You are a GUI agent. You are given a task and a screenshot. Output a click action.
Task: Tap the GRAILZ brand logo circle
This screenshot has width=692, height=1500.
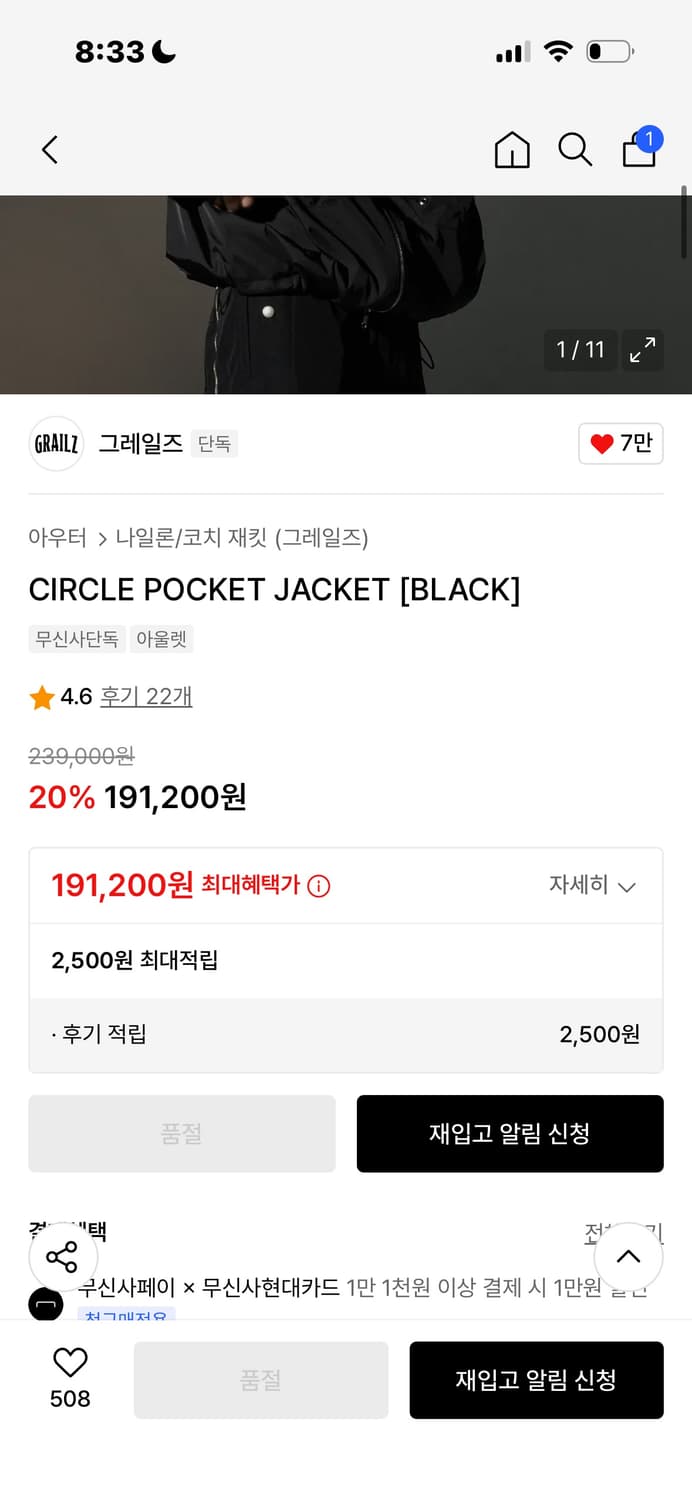(x=55, y=443)
